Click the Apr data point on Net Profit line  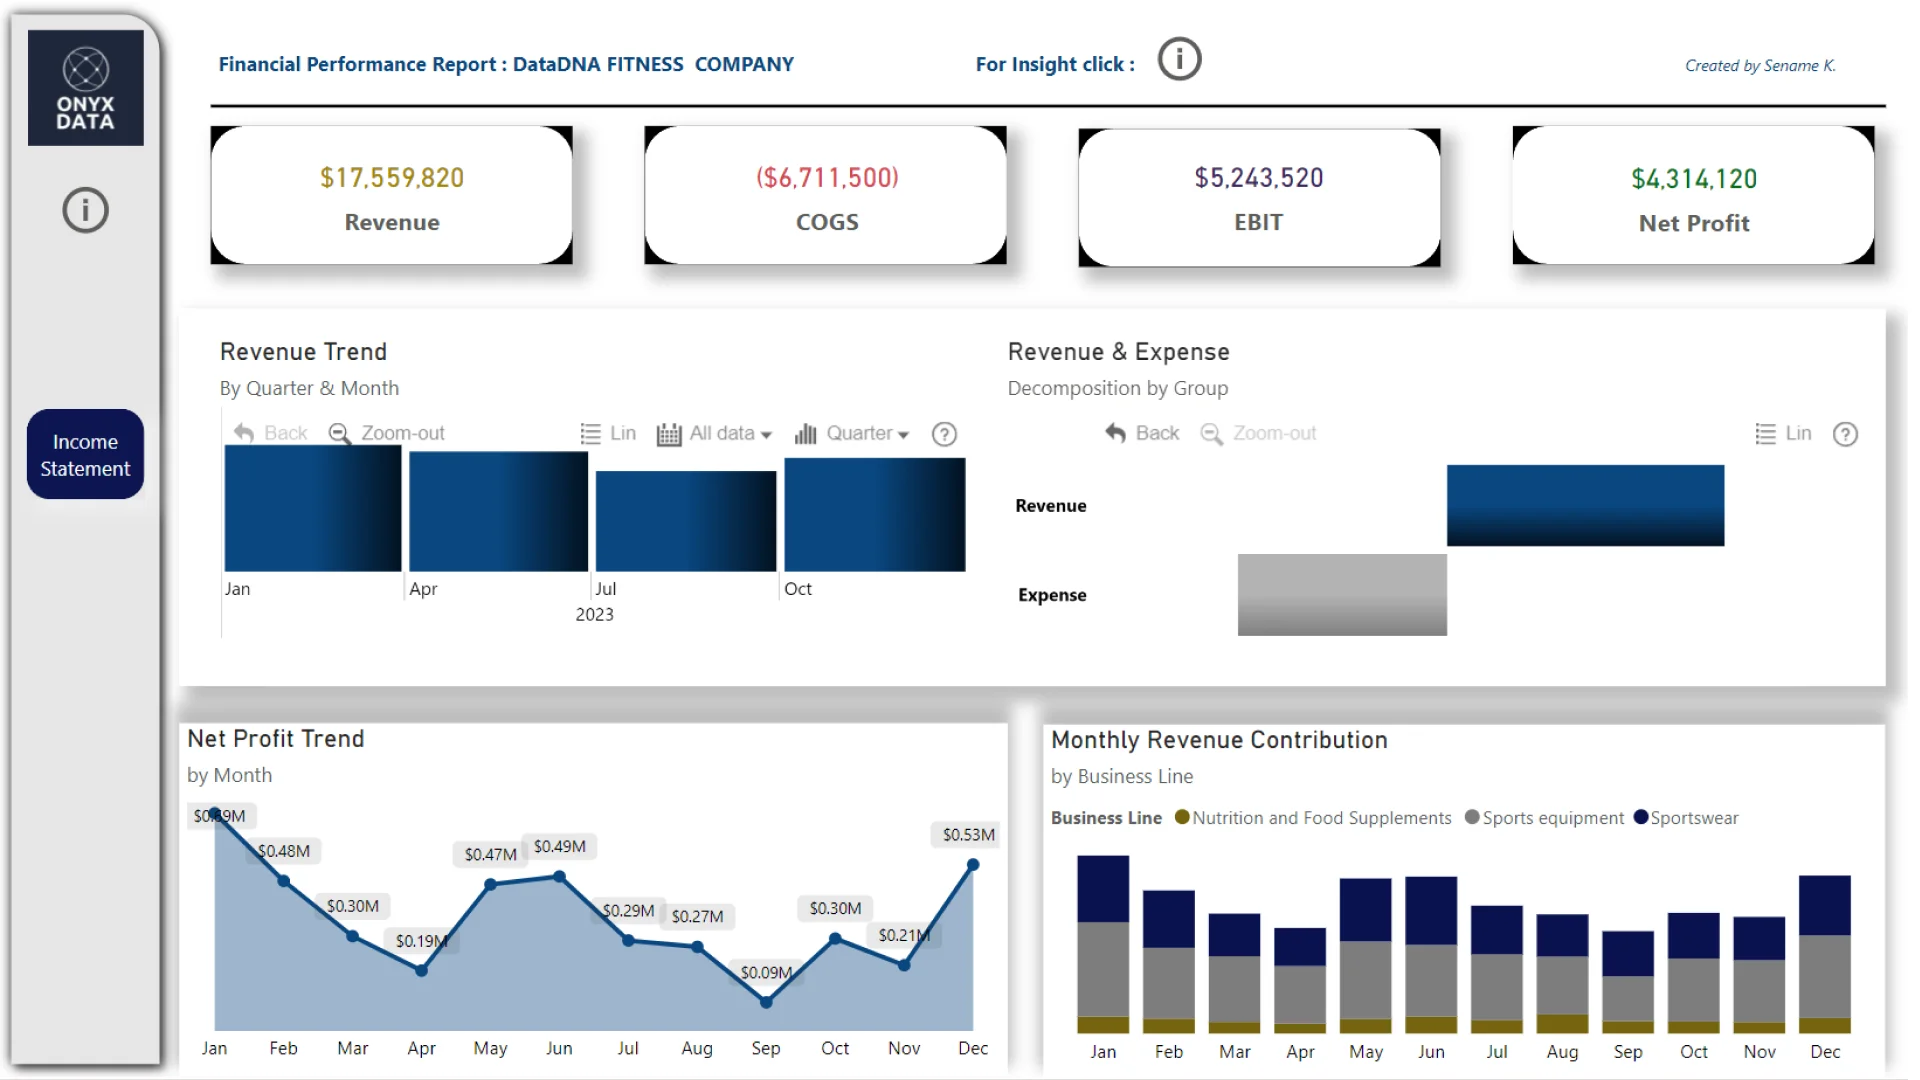[421, 970]
